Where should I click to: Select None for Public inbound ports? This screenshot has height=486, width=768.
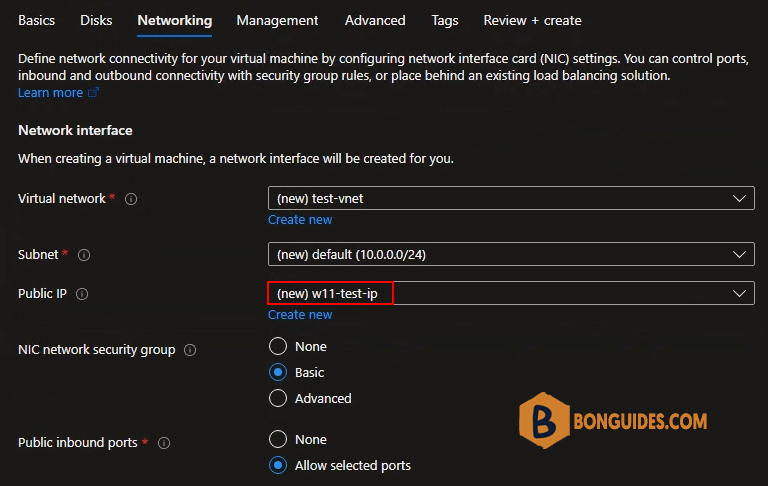tap(278, 439)
